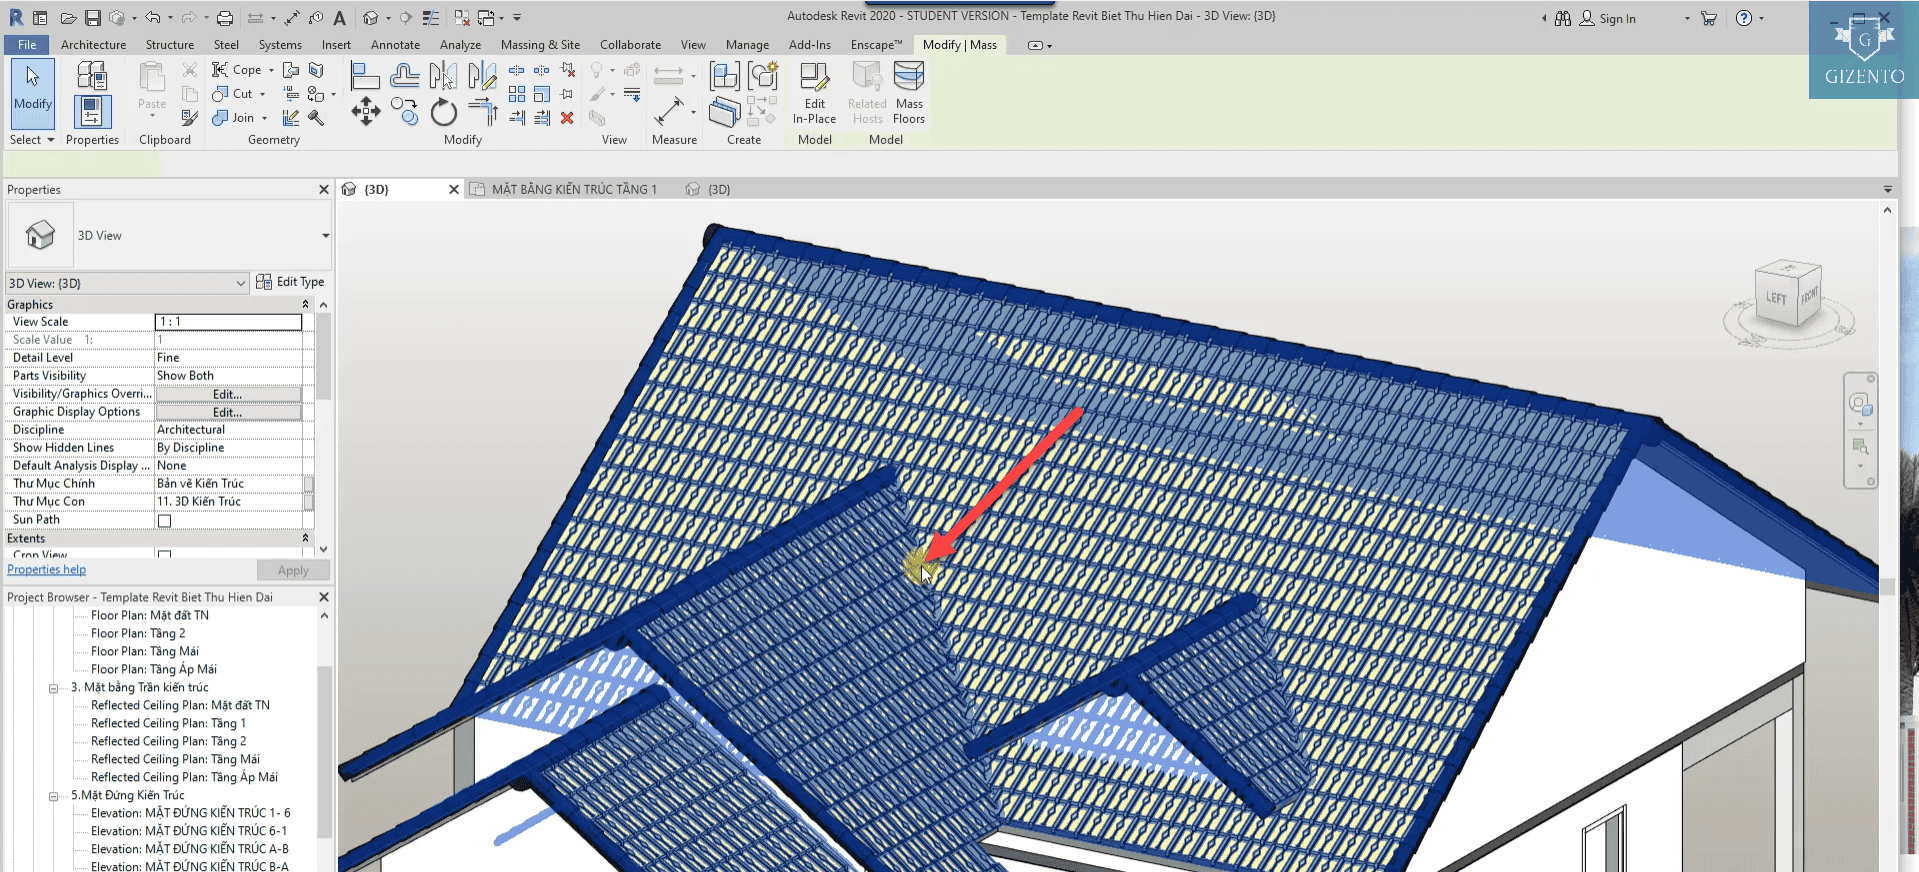This screenshot has width=1919, height=872.
Task: Click the greyed Apply button
Action: point(293,570)
